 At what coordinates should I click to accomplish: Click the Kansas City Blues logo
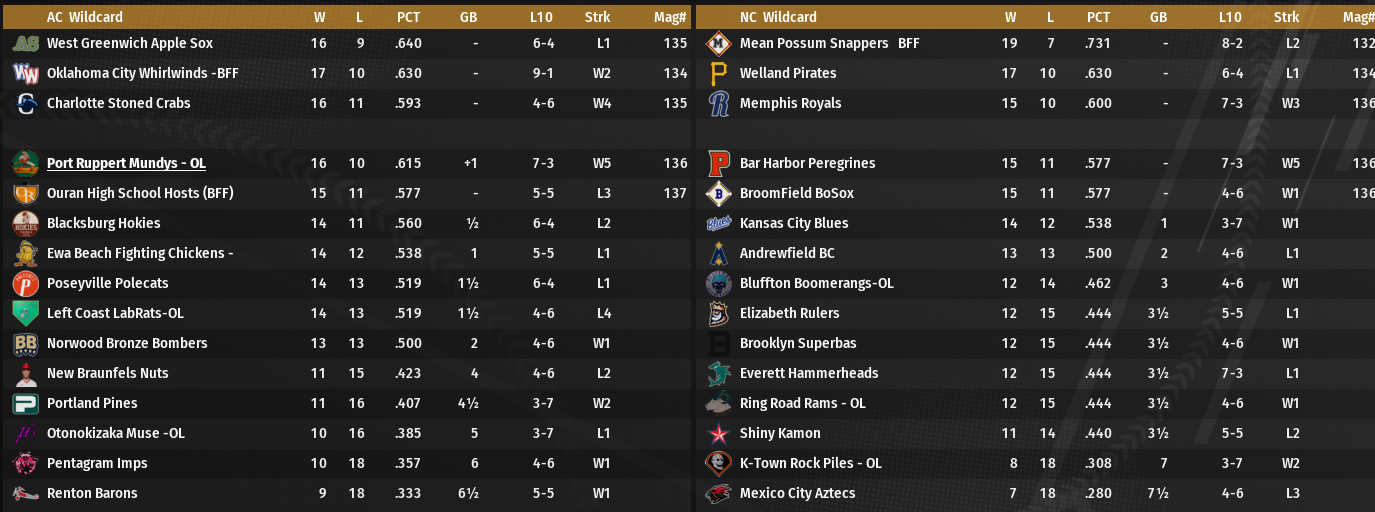point(718,224)
